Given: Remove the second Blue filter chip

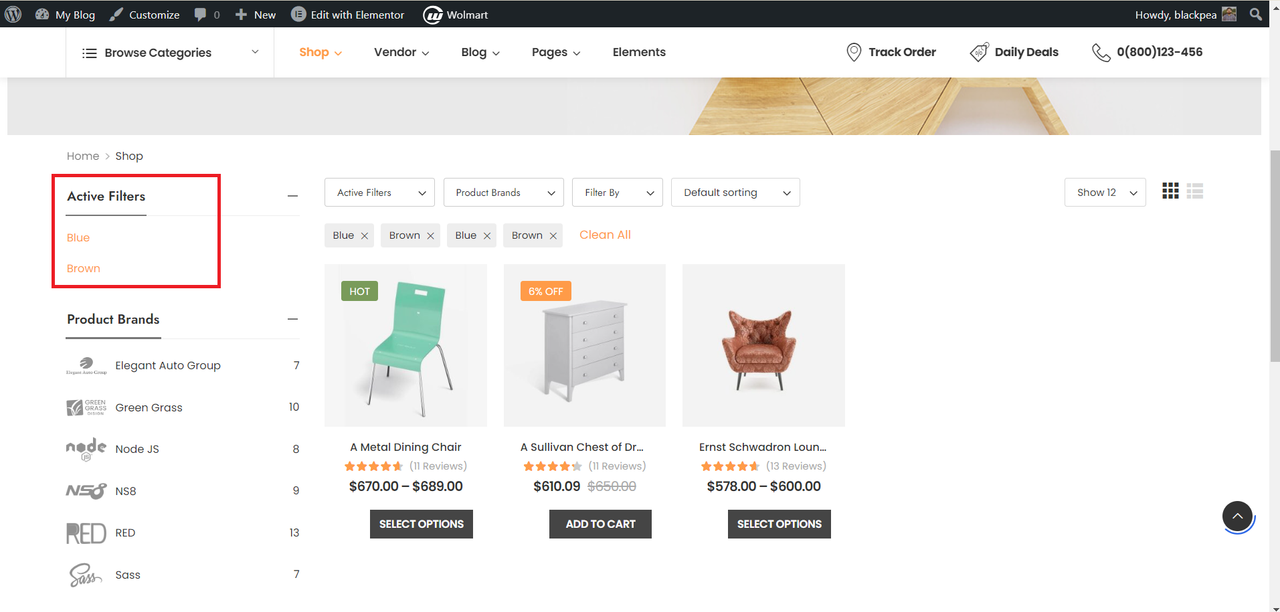Looking at the screenshot, I should click(x=487, y=236).
